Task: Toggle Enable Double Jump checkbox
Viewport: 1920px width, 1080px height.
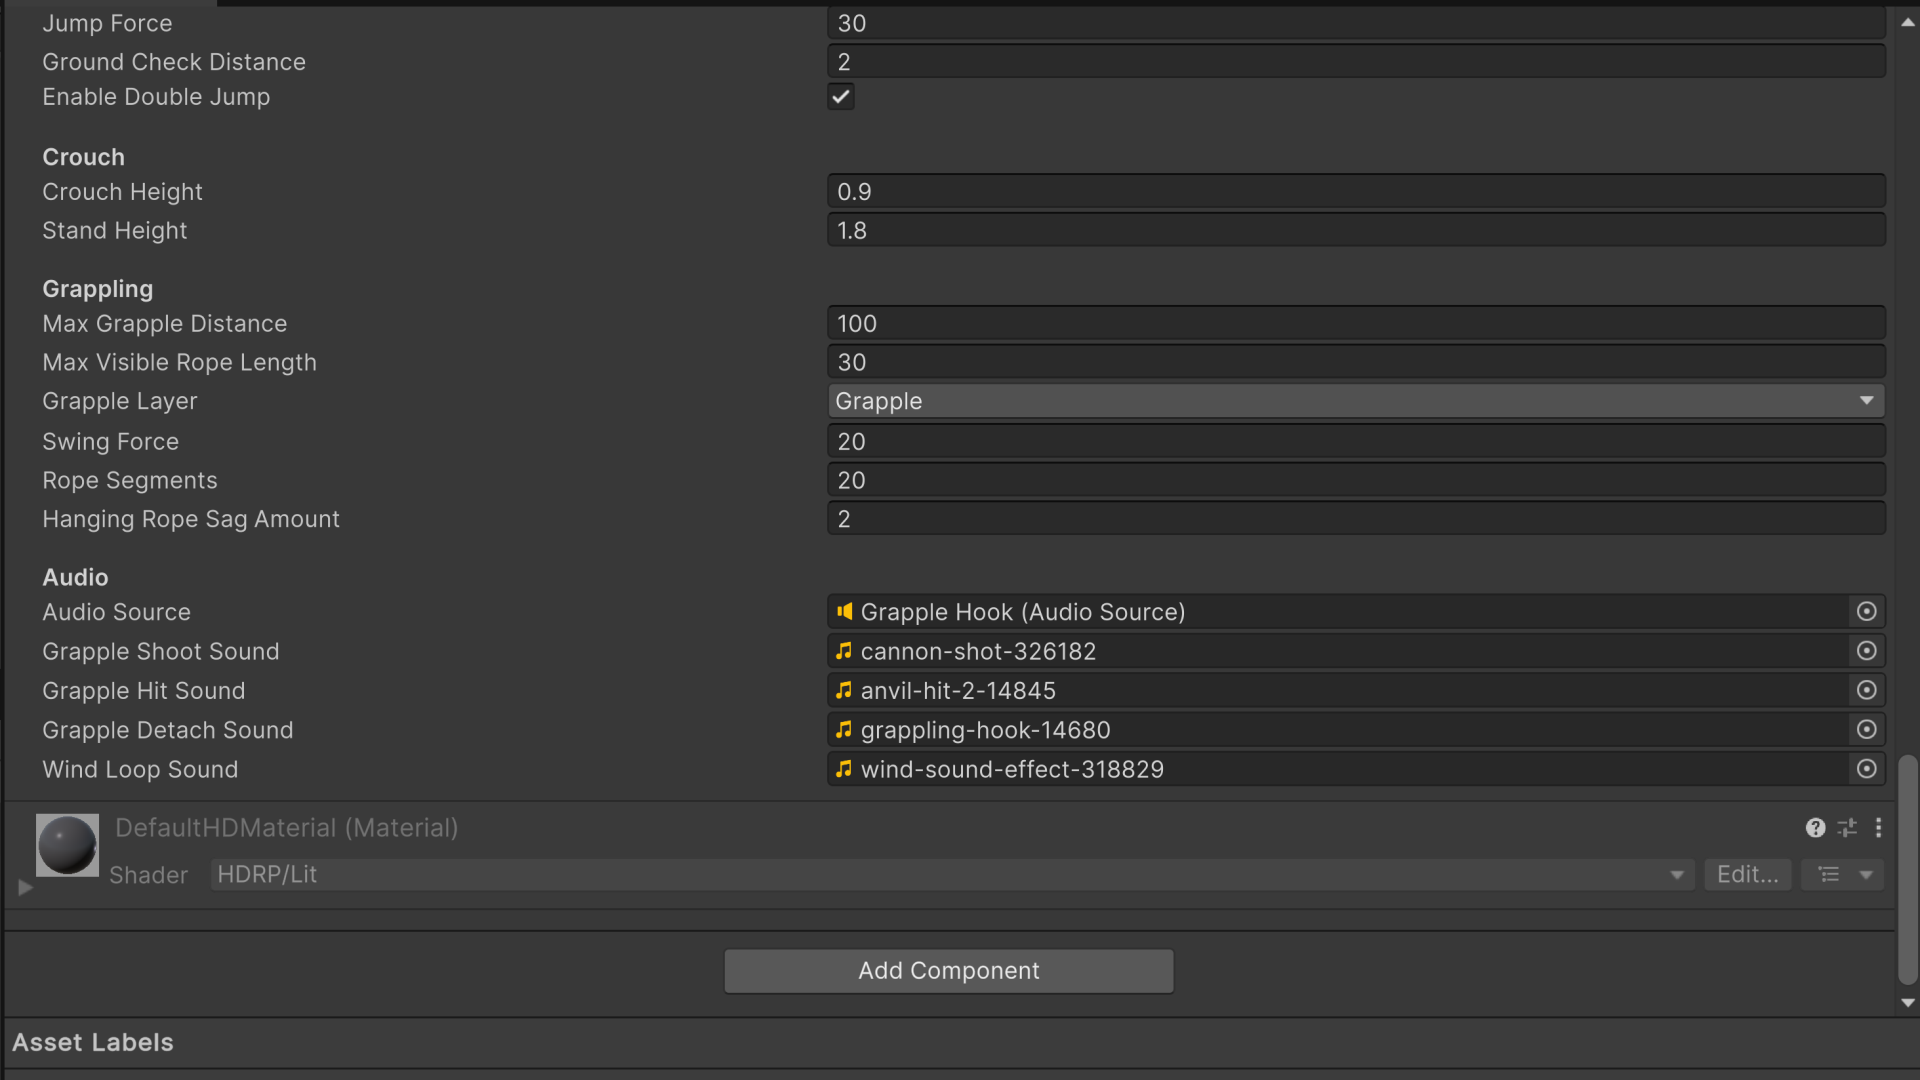Action: 841,97
